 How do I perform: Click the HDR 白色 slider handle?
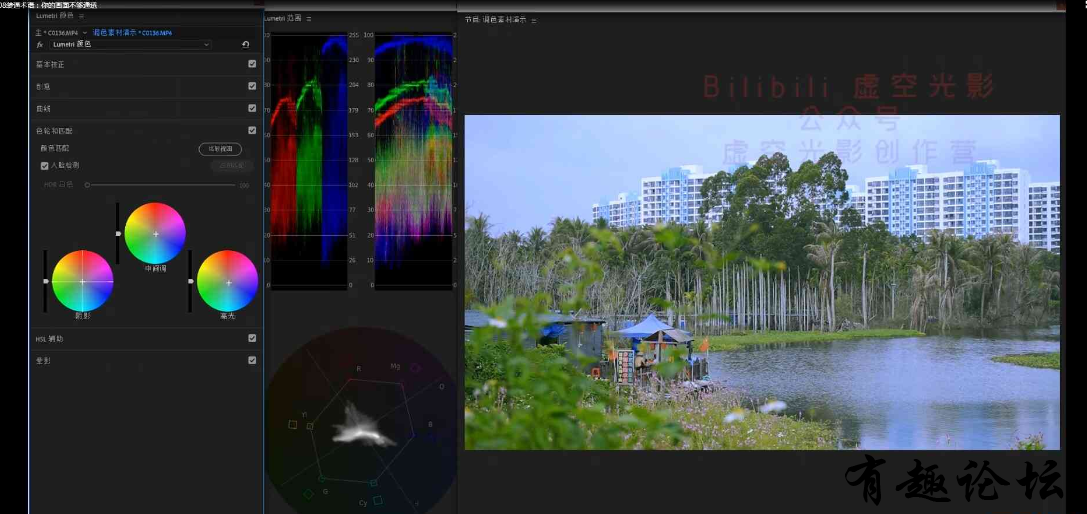pyautogui.click(x=87, y=185)
